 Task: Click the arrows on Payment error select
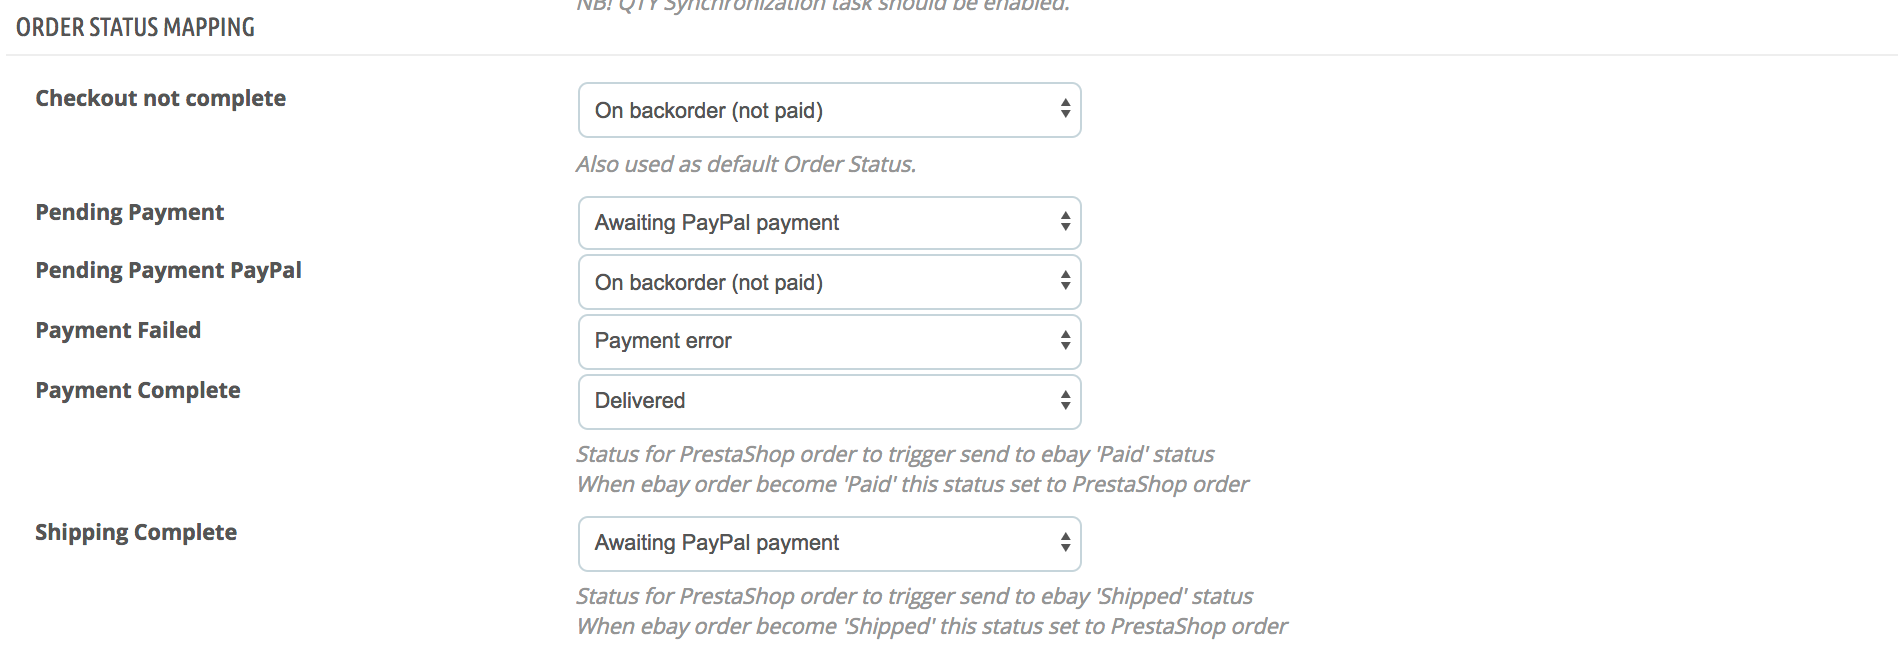click(x=1065, y=341)
